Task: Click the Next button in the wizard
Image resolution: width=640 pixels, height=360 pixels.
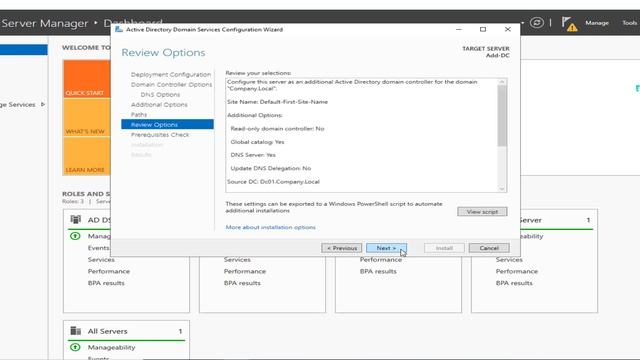Action: point(386,248)
